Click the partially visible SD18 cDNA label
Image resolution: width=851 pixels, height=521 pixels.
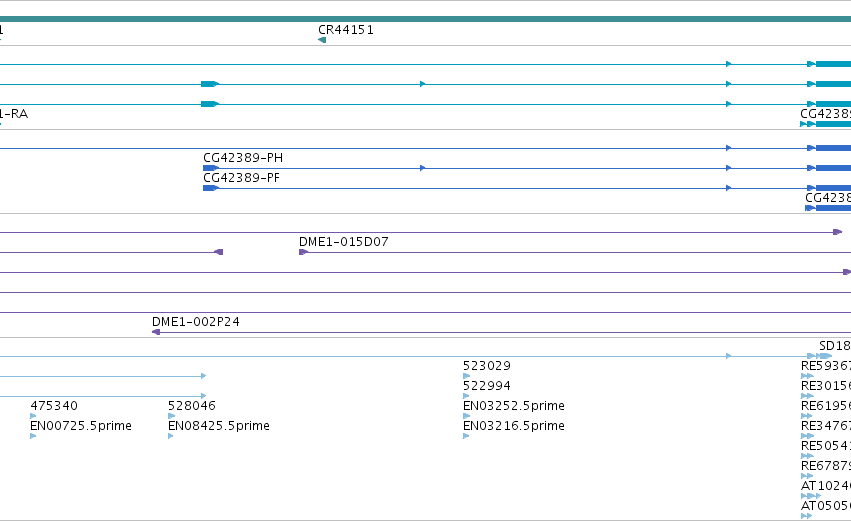[x=835, y=346]
